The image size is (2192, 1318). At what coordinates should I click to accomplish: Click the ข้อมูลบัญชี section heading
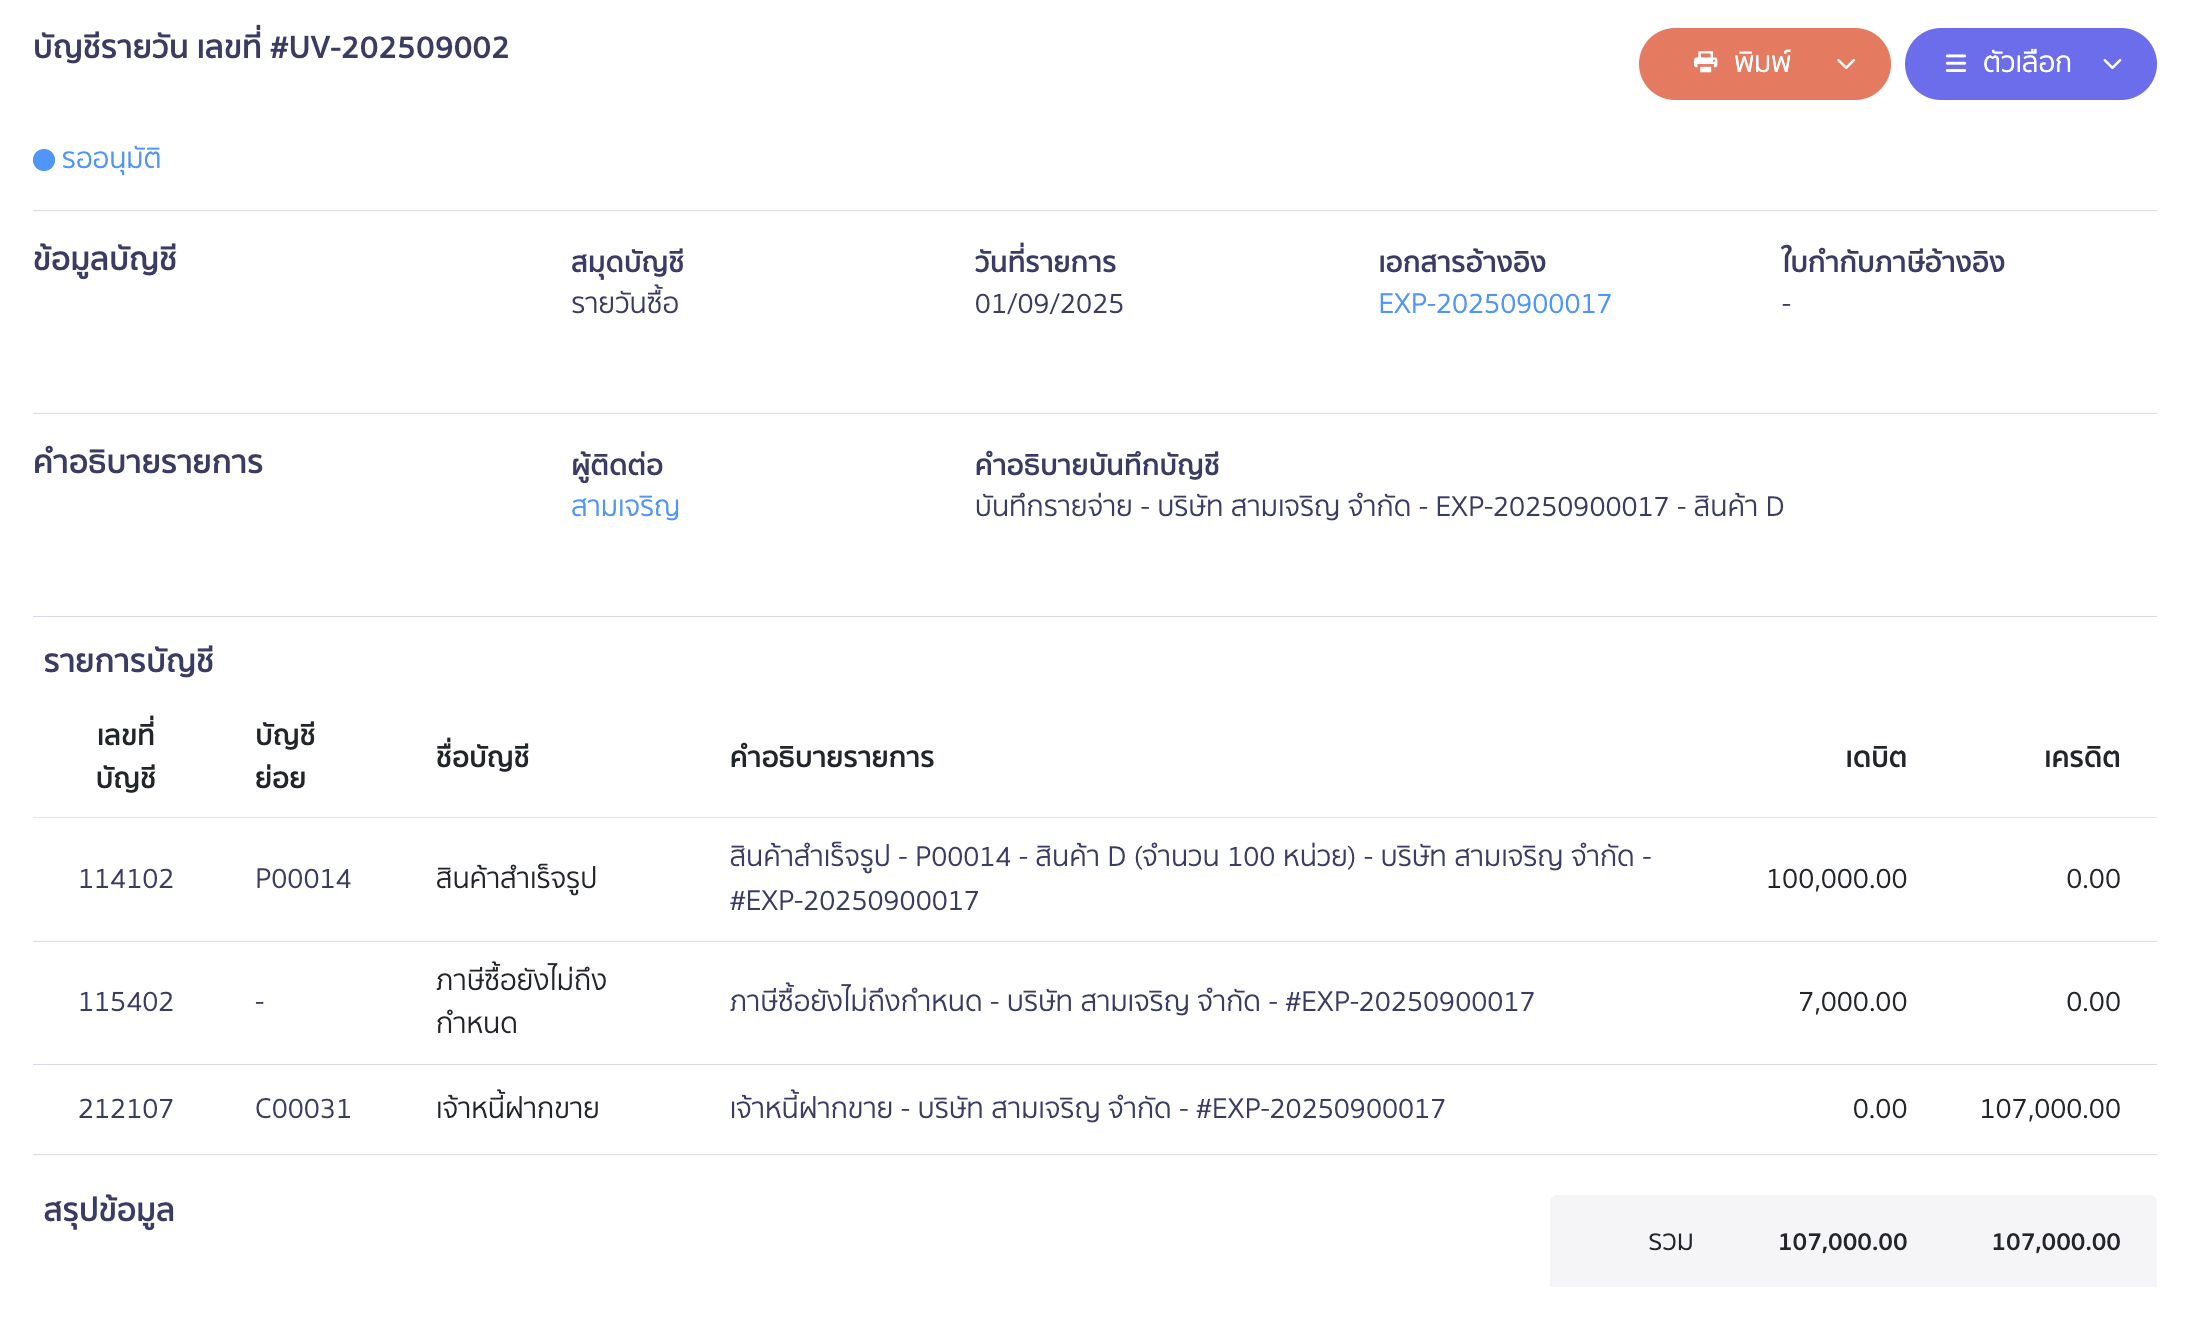pyautogui.click(x=105, y=260)
